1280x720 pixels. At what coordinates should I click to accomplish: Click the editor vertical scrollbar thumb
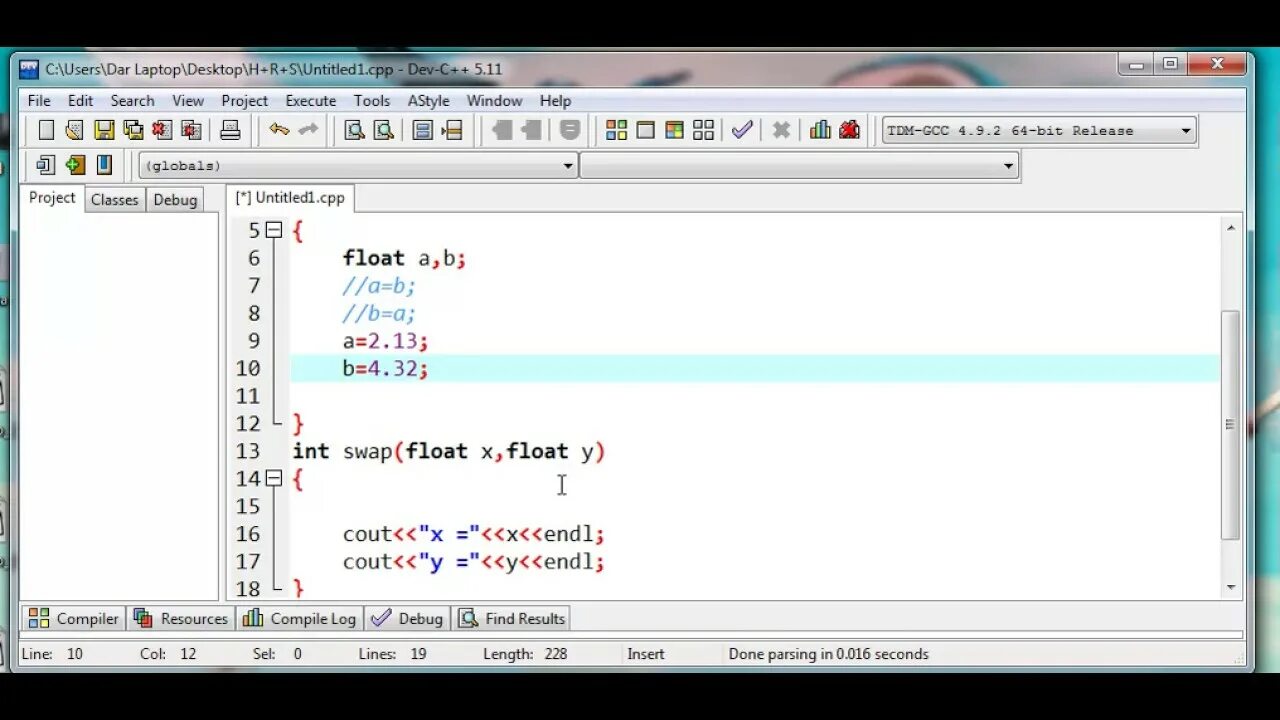[1231, 425]
